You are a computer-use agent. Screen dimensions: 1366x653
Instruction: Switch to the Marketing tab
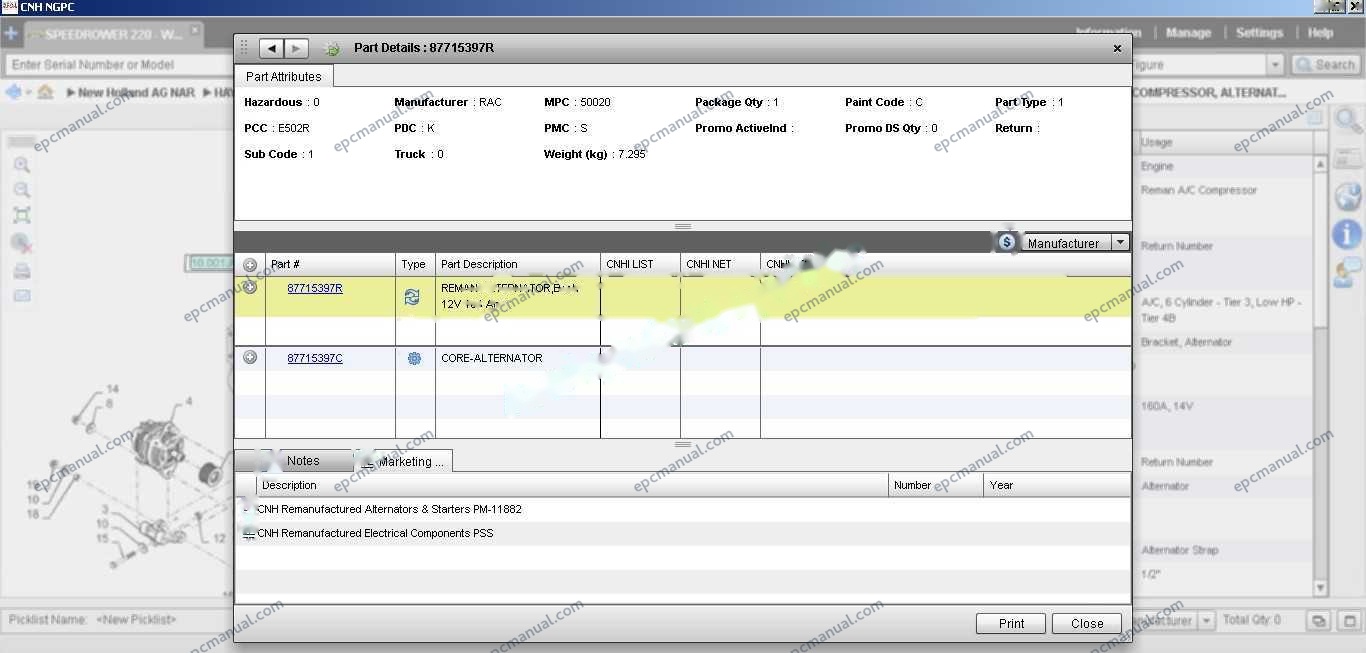click(404, 462)
